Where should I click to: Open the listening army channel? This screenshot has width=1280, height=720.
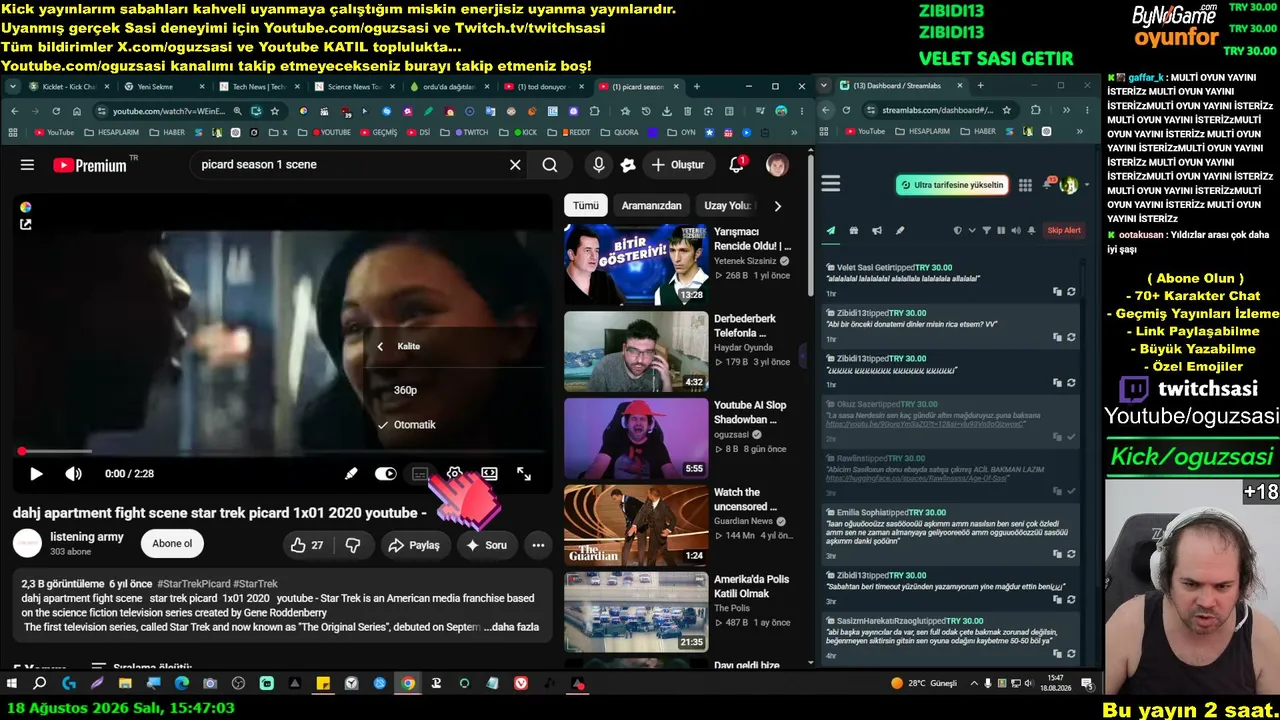click(87, 537)
